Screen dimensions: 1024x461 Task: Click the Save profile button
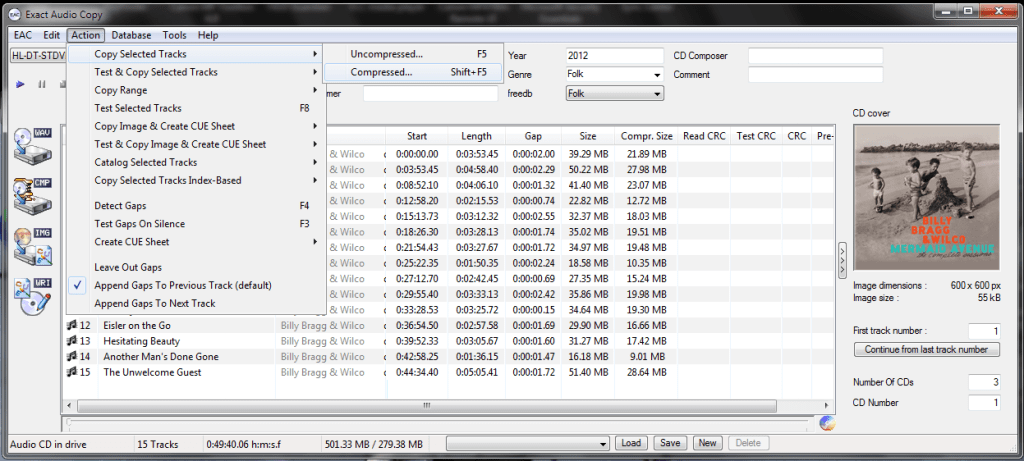click(670, 443)
